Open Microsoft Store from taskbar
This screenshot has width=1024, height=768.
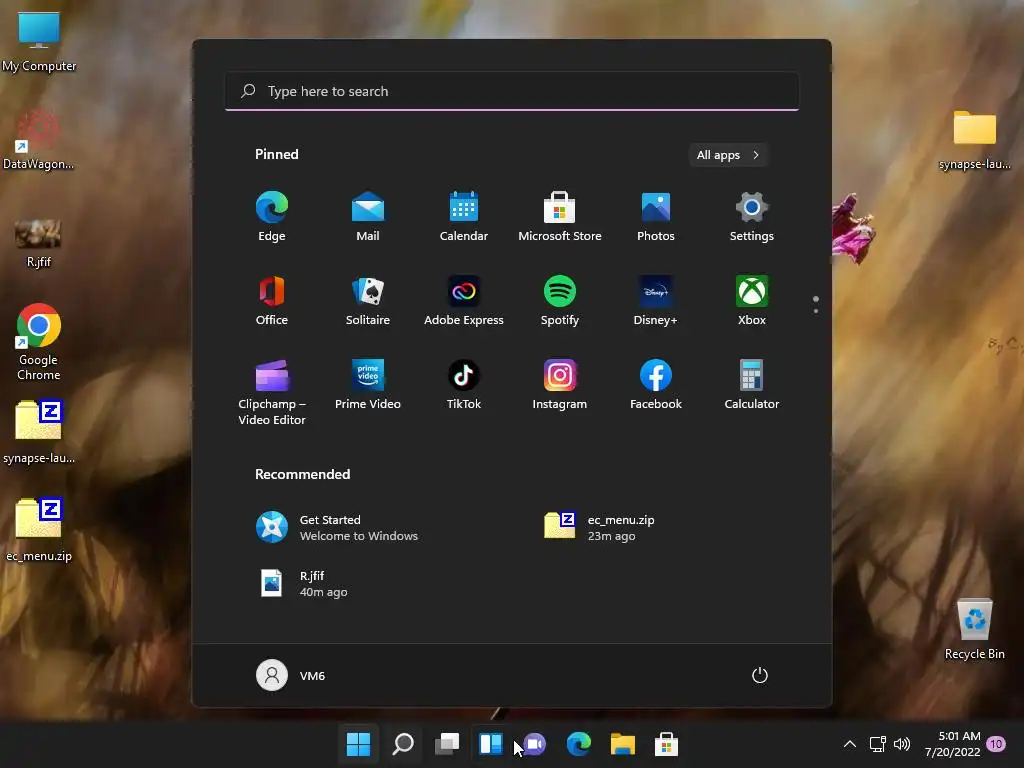(x=666, y=744)
